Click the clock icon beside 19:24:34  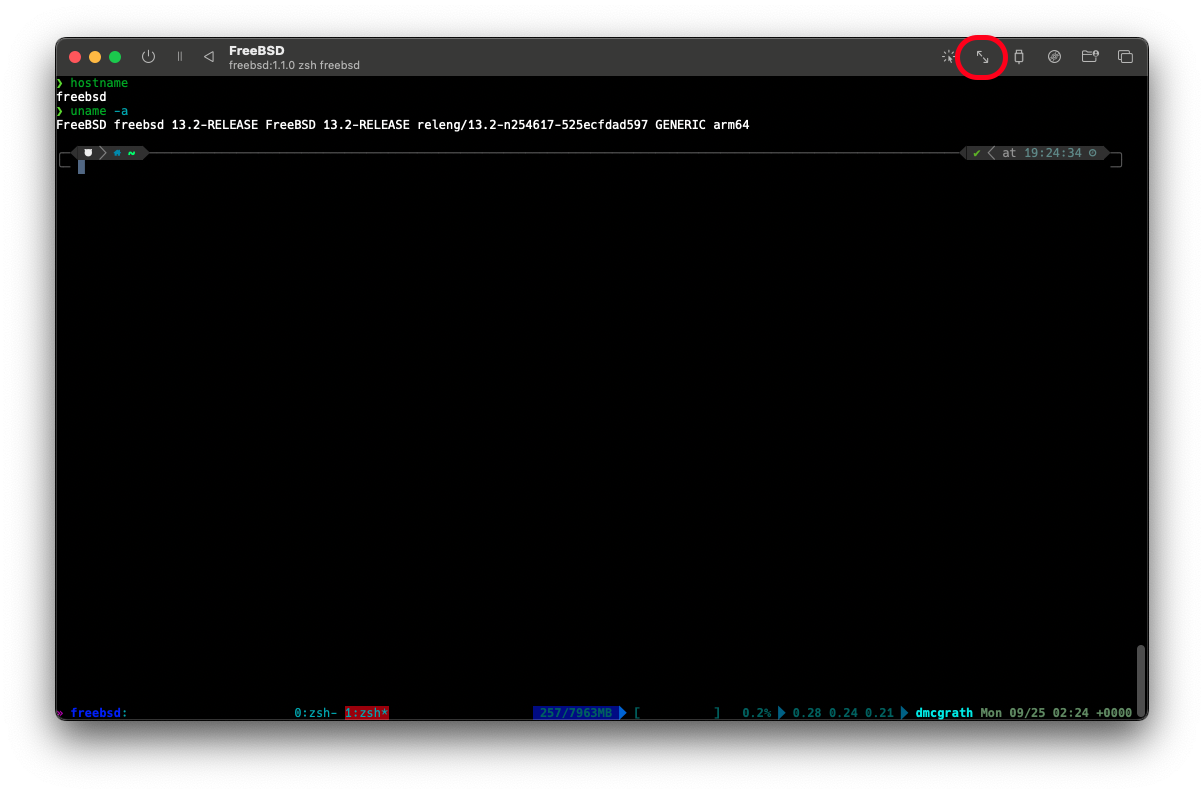click(x=1092, y=153)
